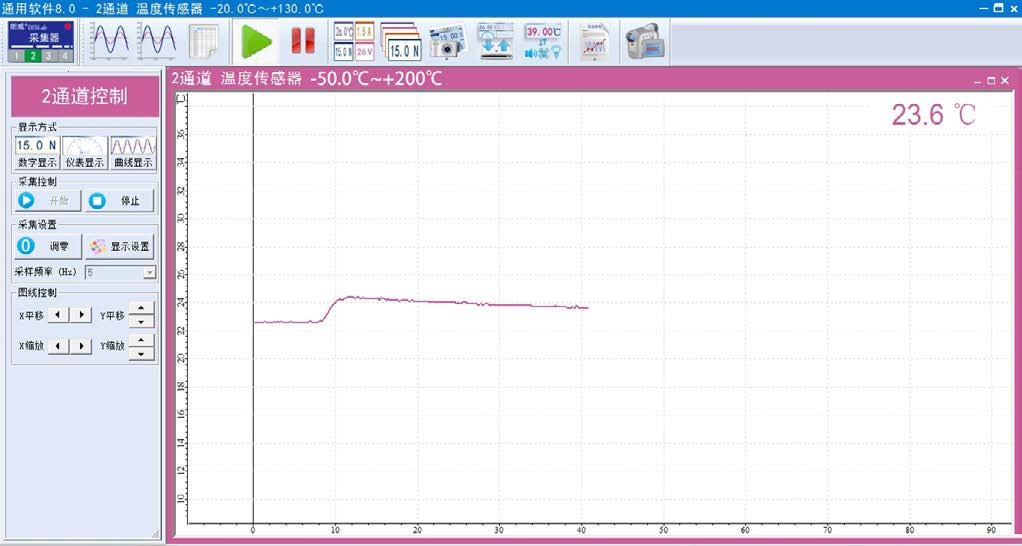The width and height of the screenshot is (1022, 546).
Task: Expand the 采样频率 (Hz) dropdown
Action: [149, 272]
